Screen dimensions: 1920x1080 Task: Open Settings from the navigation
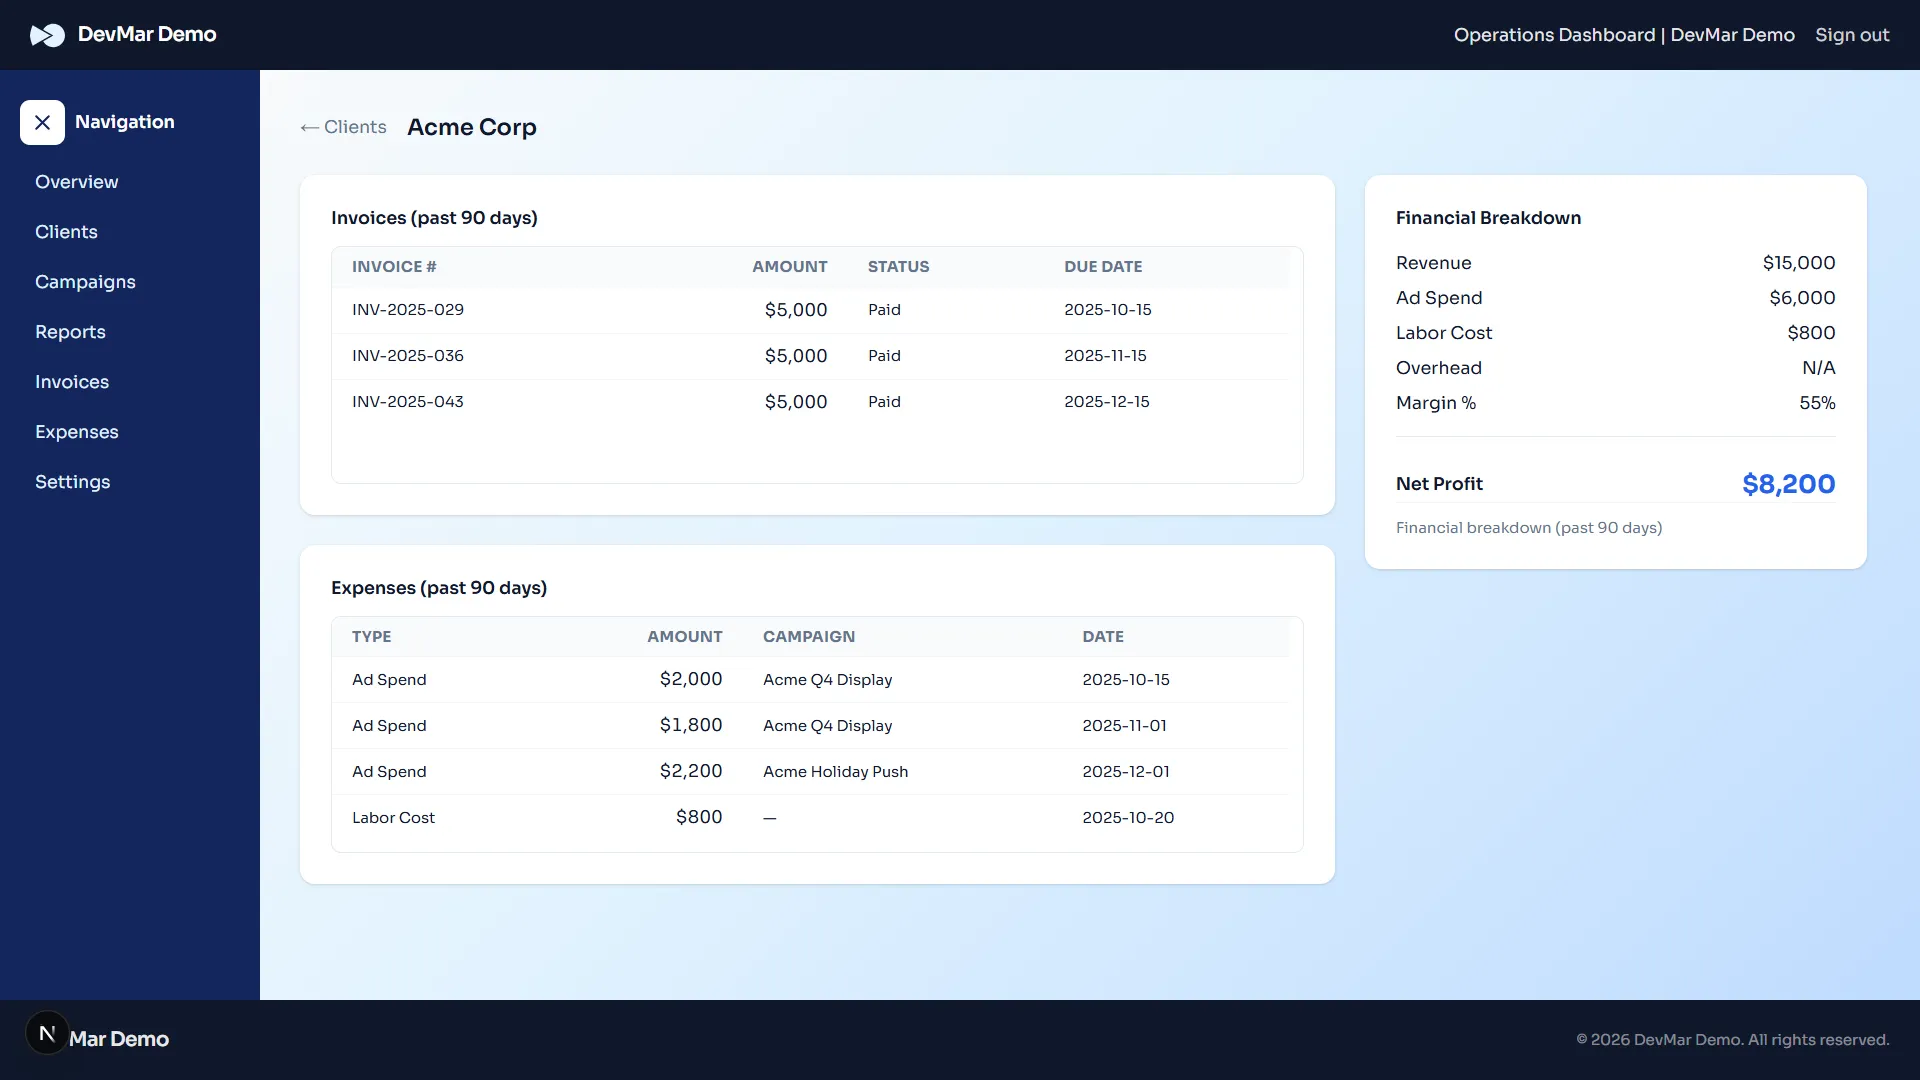point(72,482)
